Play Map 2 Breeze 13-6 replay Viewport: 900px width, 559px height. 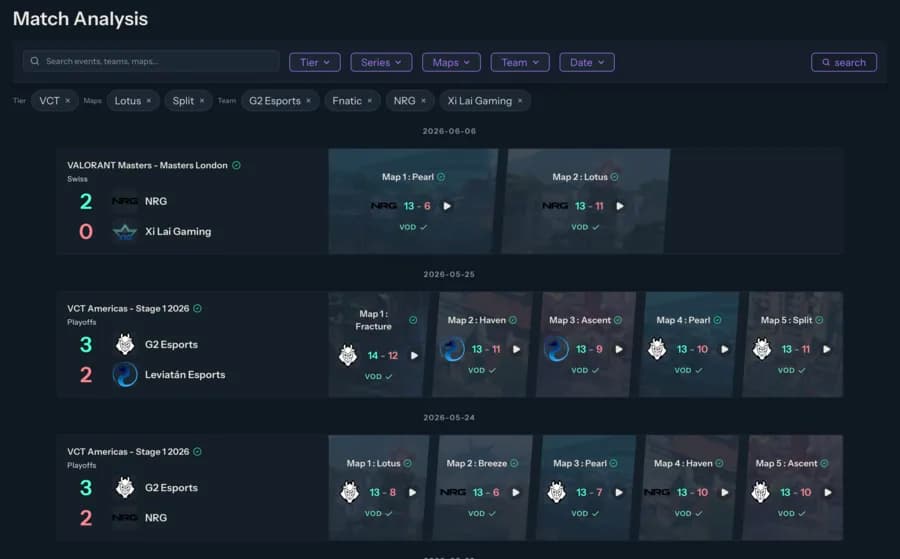(516, 492)
